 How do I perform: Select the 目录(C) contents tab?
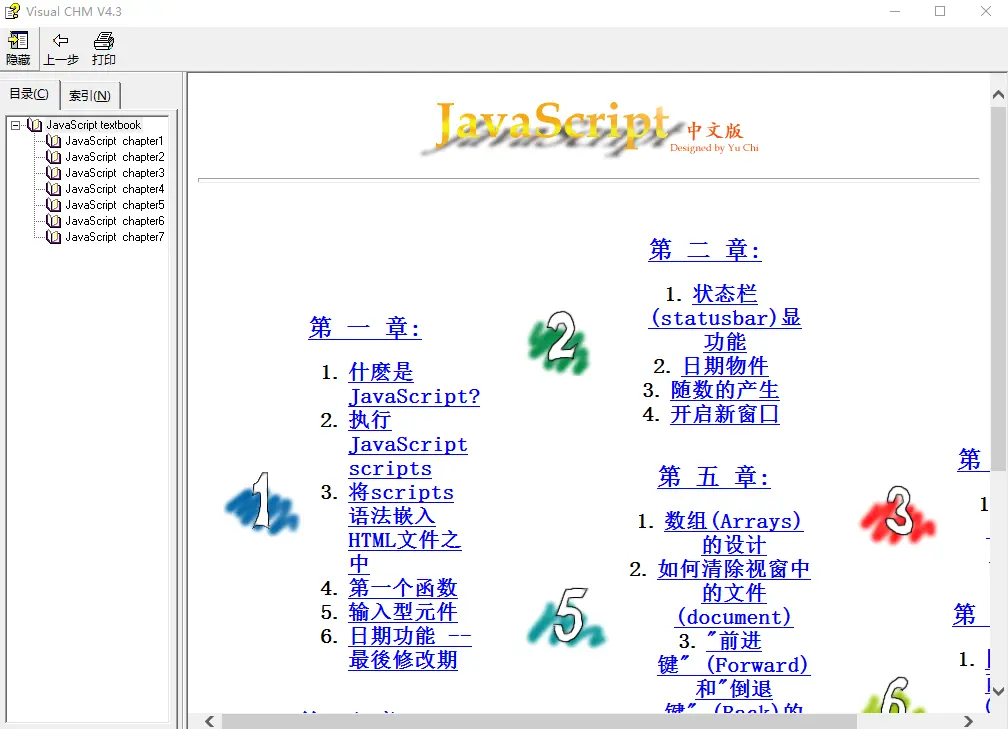29,94
